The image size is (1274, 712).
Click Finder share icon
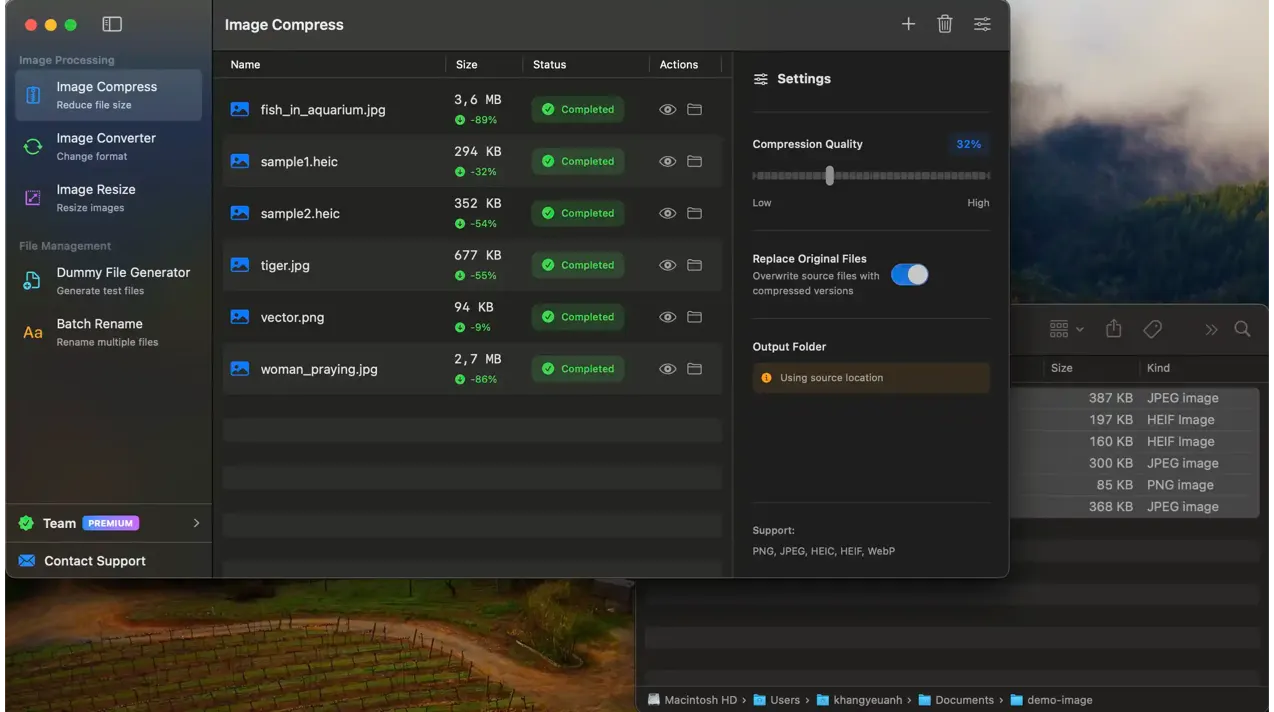tap(1114, 329)
